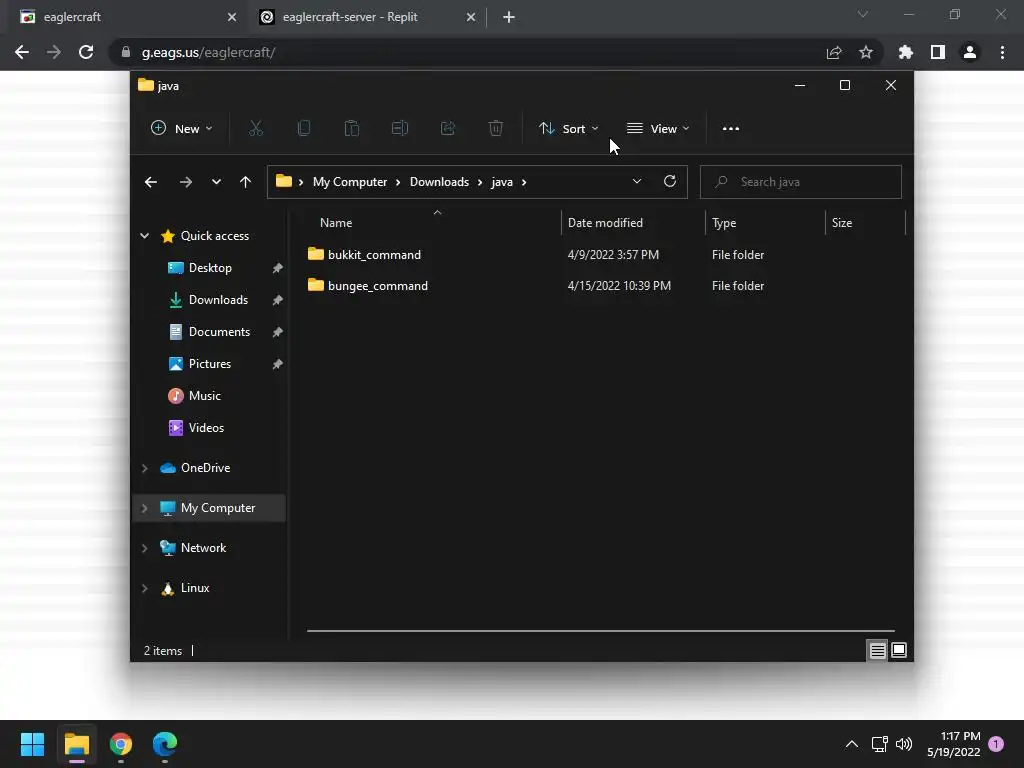Open address bar history dropdown

pyautogui.click(x=637, y=182)
